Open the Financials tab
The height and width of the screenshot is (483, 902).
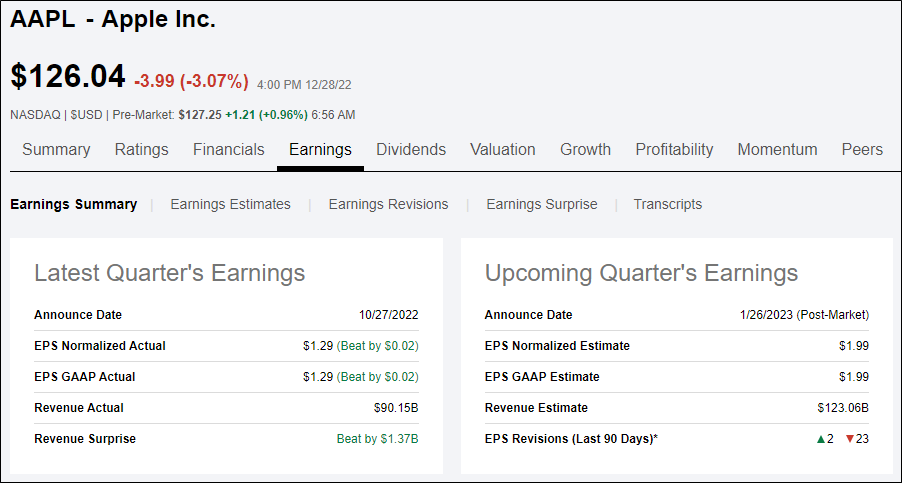click(228, 150)
